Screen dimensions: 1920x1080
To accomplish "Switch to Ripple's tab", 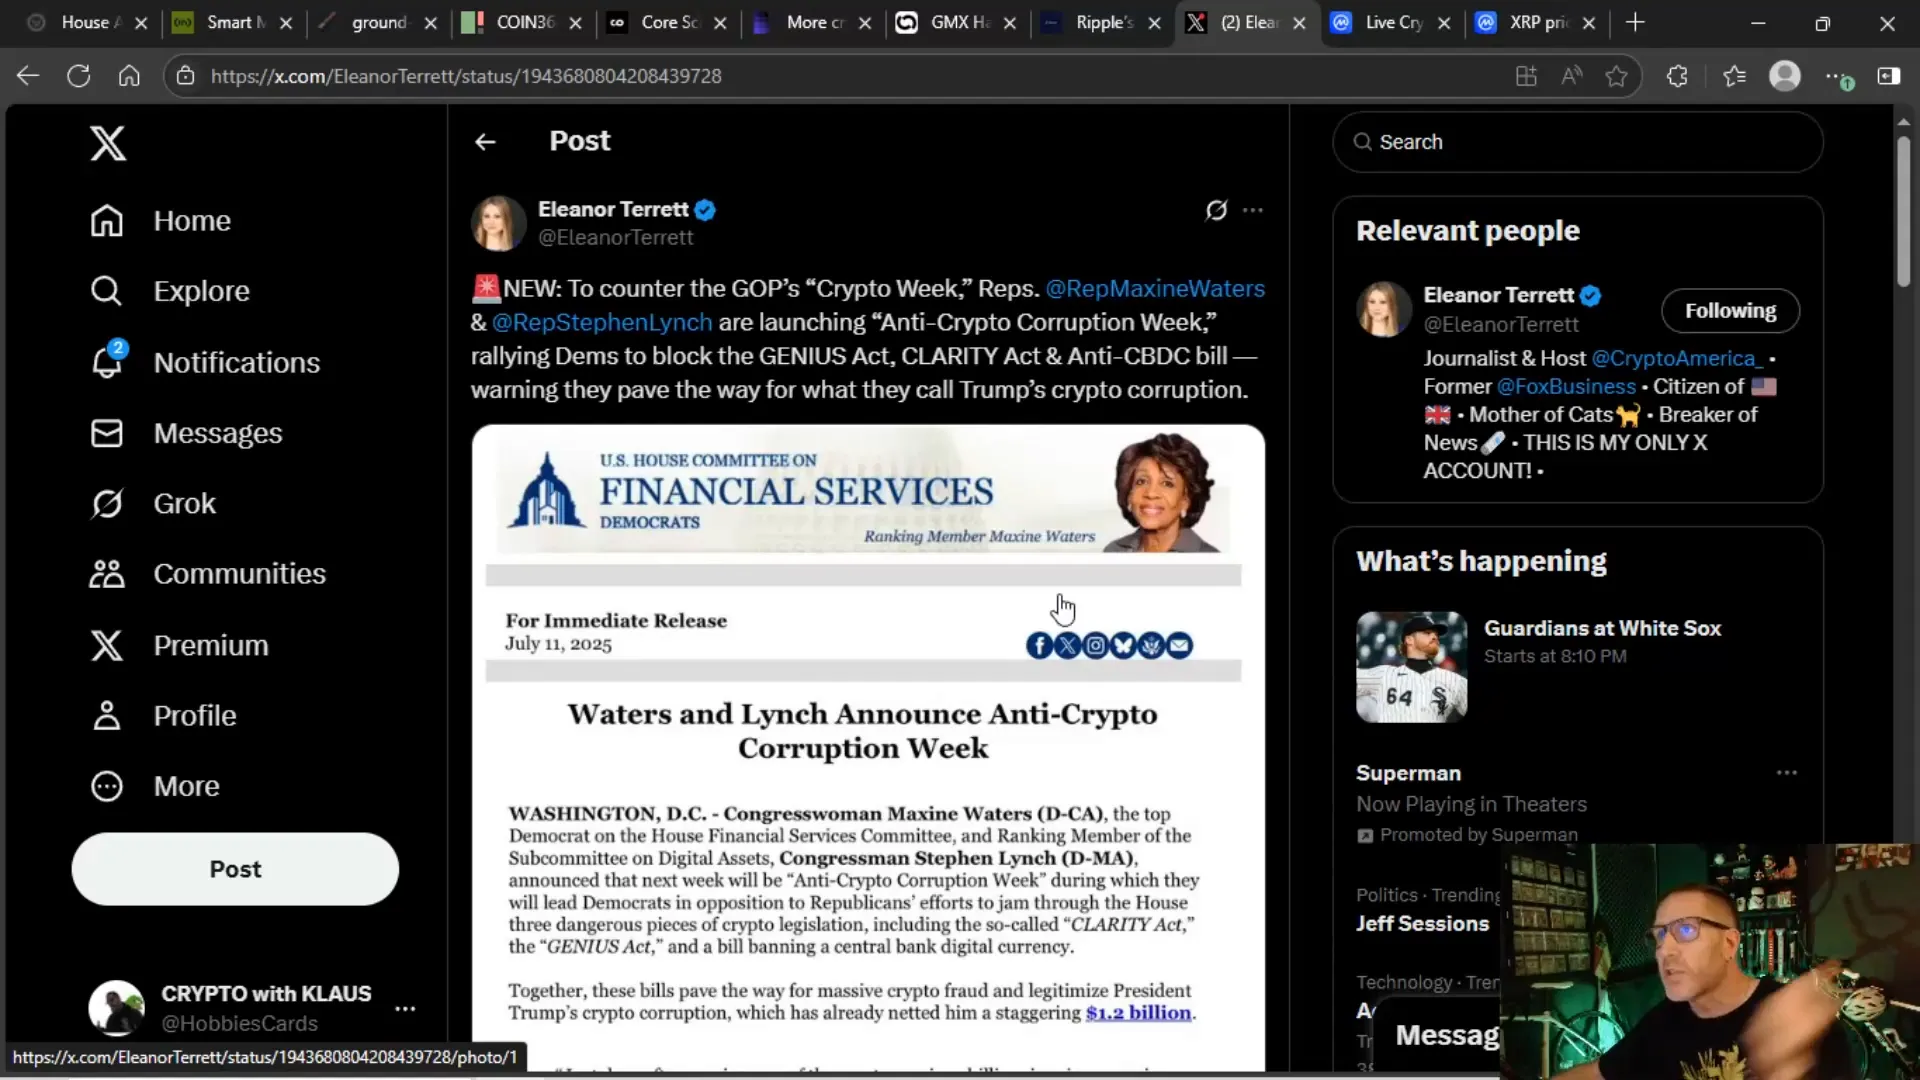I will click(x=1100, y=22).
